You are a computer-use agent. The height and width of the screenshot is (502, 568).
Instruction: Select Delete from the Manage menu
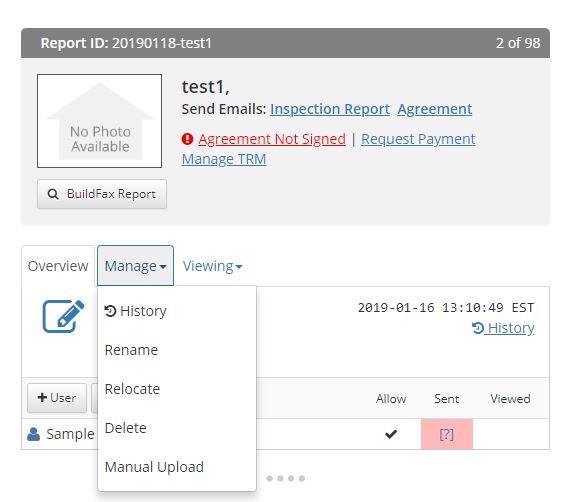coord(126,428)
